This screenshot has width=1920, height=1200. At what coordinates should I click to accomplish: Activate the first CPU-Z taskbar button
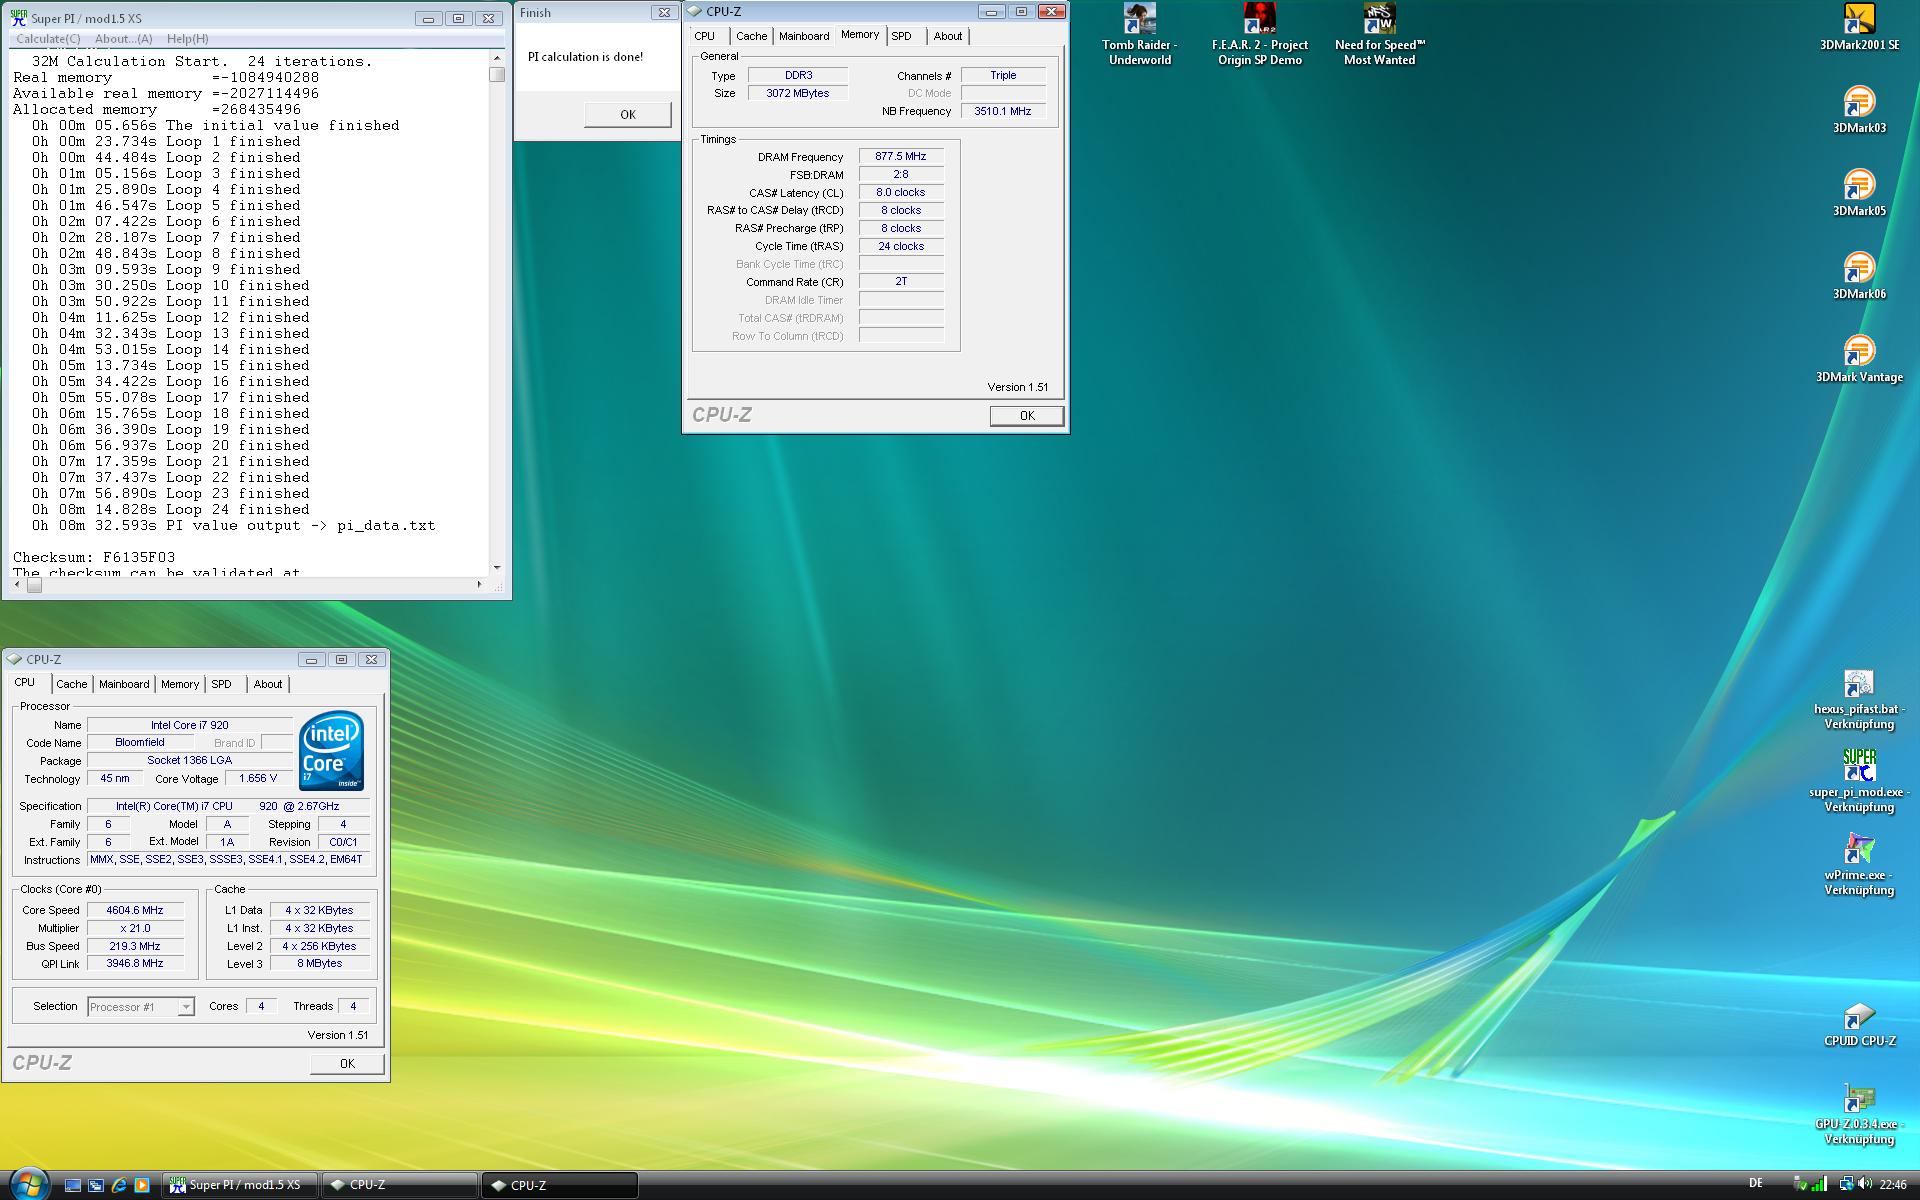(x=400, y=1185)
